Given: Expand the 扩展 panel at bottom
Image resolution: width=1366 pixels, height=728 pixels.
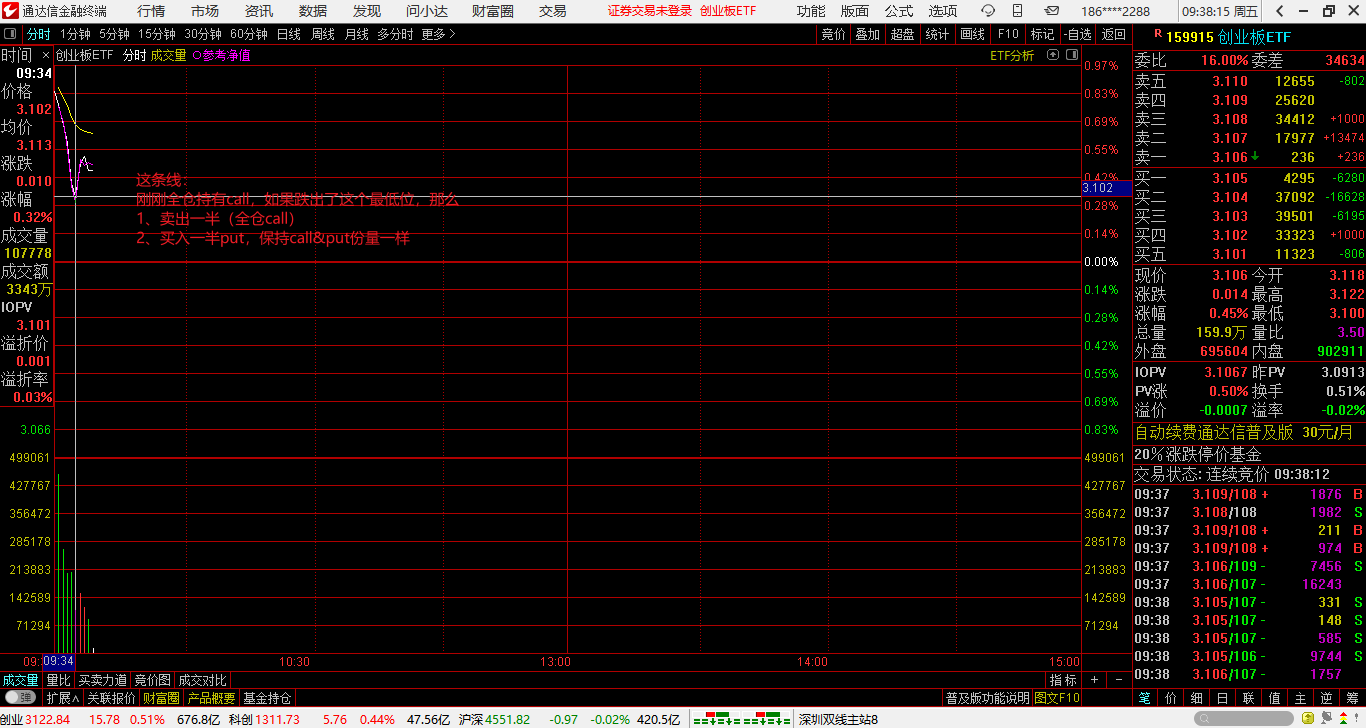Looking at the screenshot, I should [62, 698].
